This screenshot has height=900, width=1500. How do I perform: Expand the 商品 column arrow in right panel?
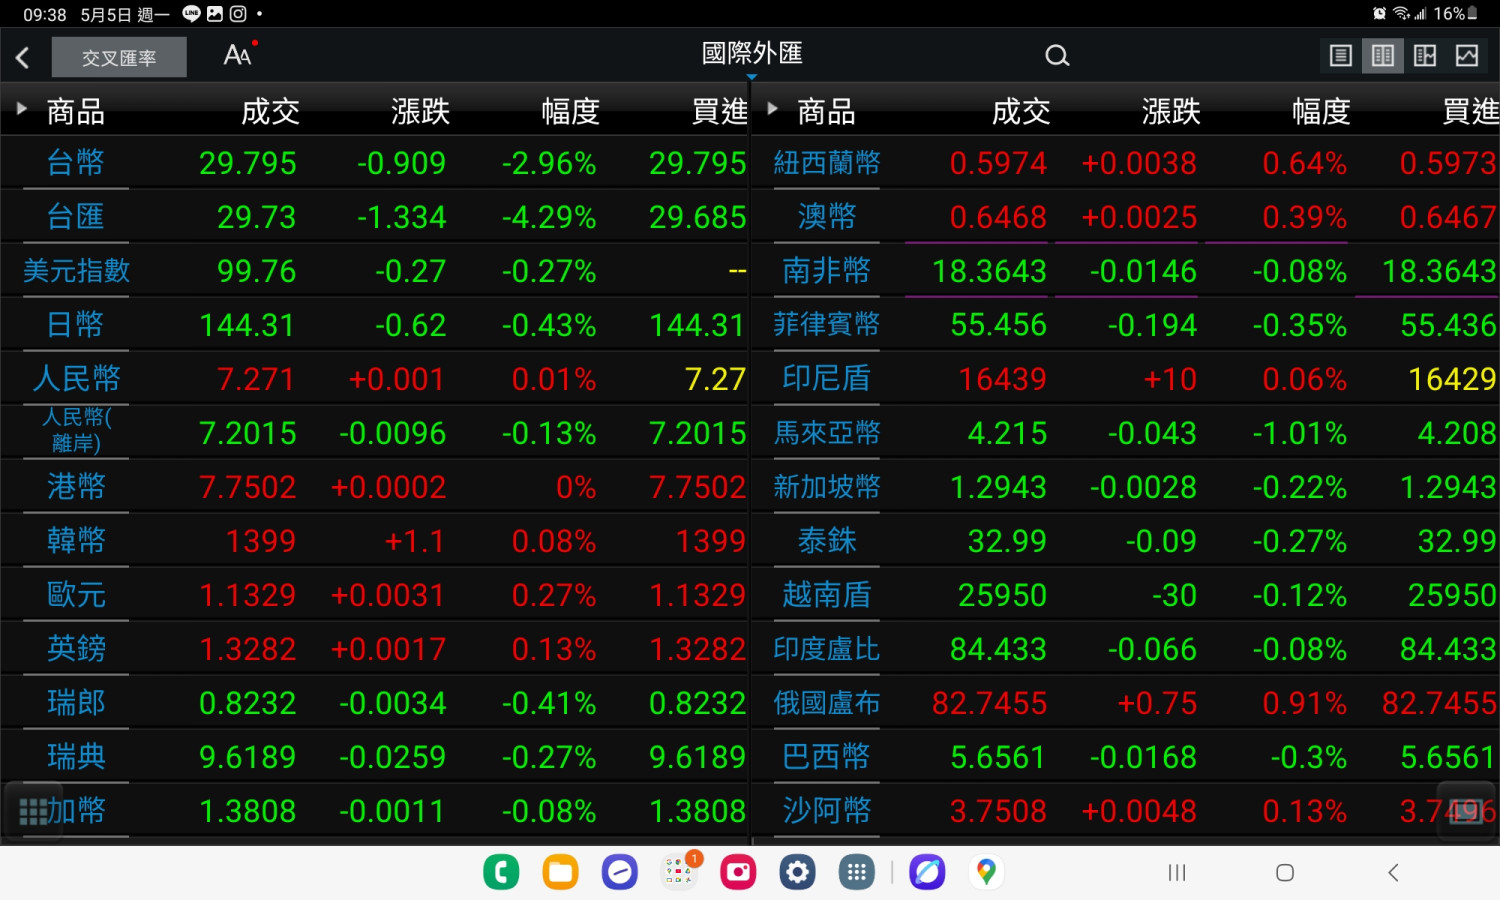click(771, 108)
